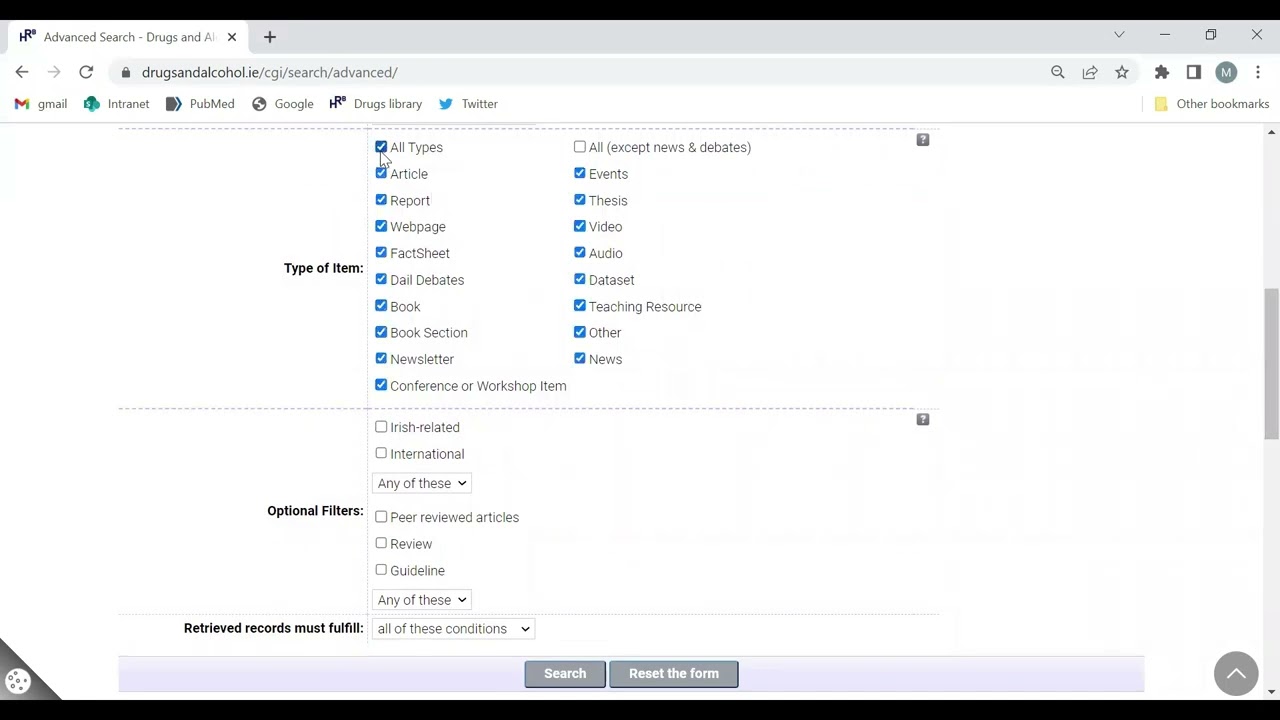Click the help icon for Optional Filters

pos(923,419)
